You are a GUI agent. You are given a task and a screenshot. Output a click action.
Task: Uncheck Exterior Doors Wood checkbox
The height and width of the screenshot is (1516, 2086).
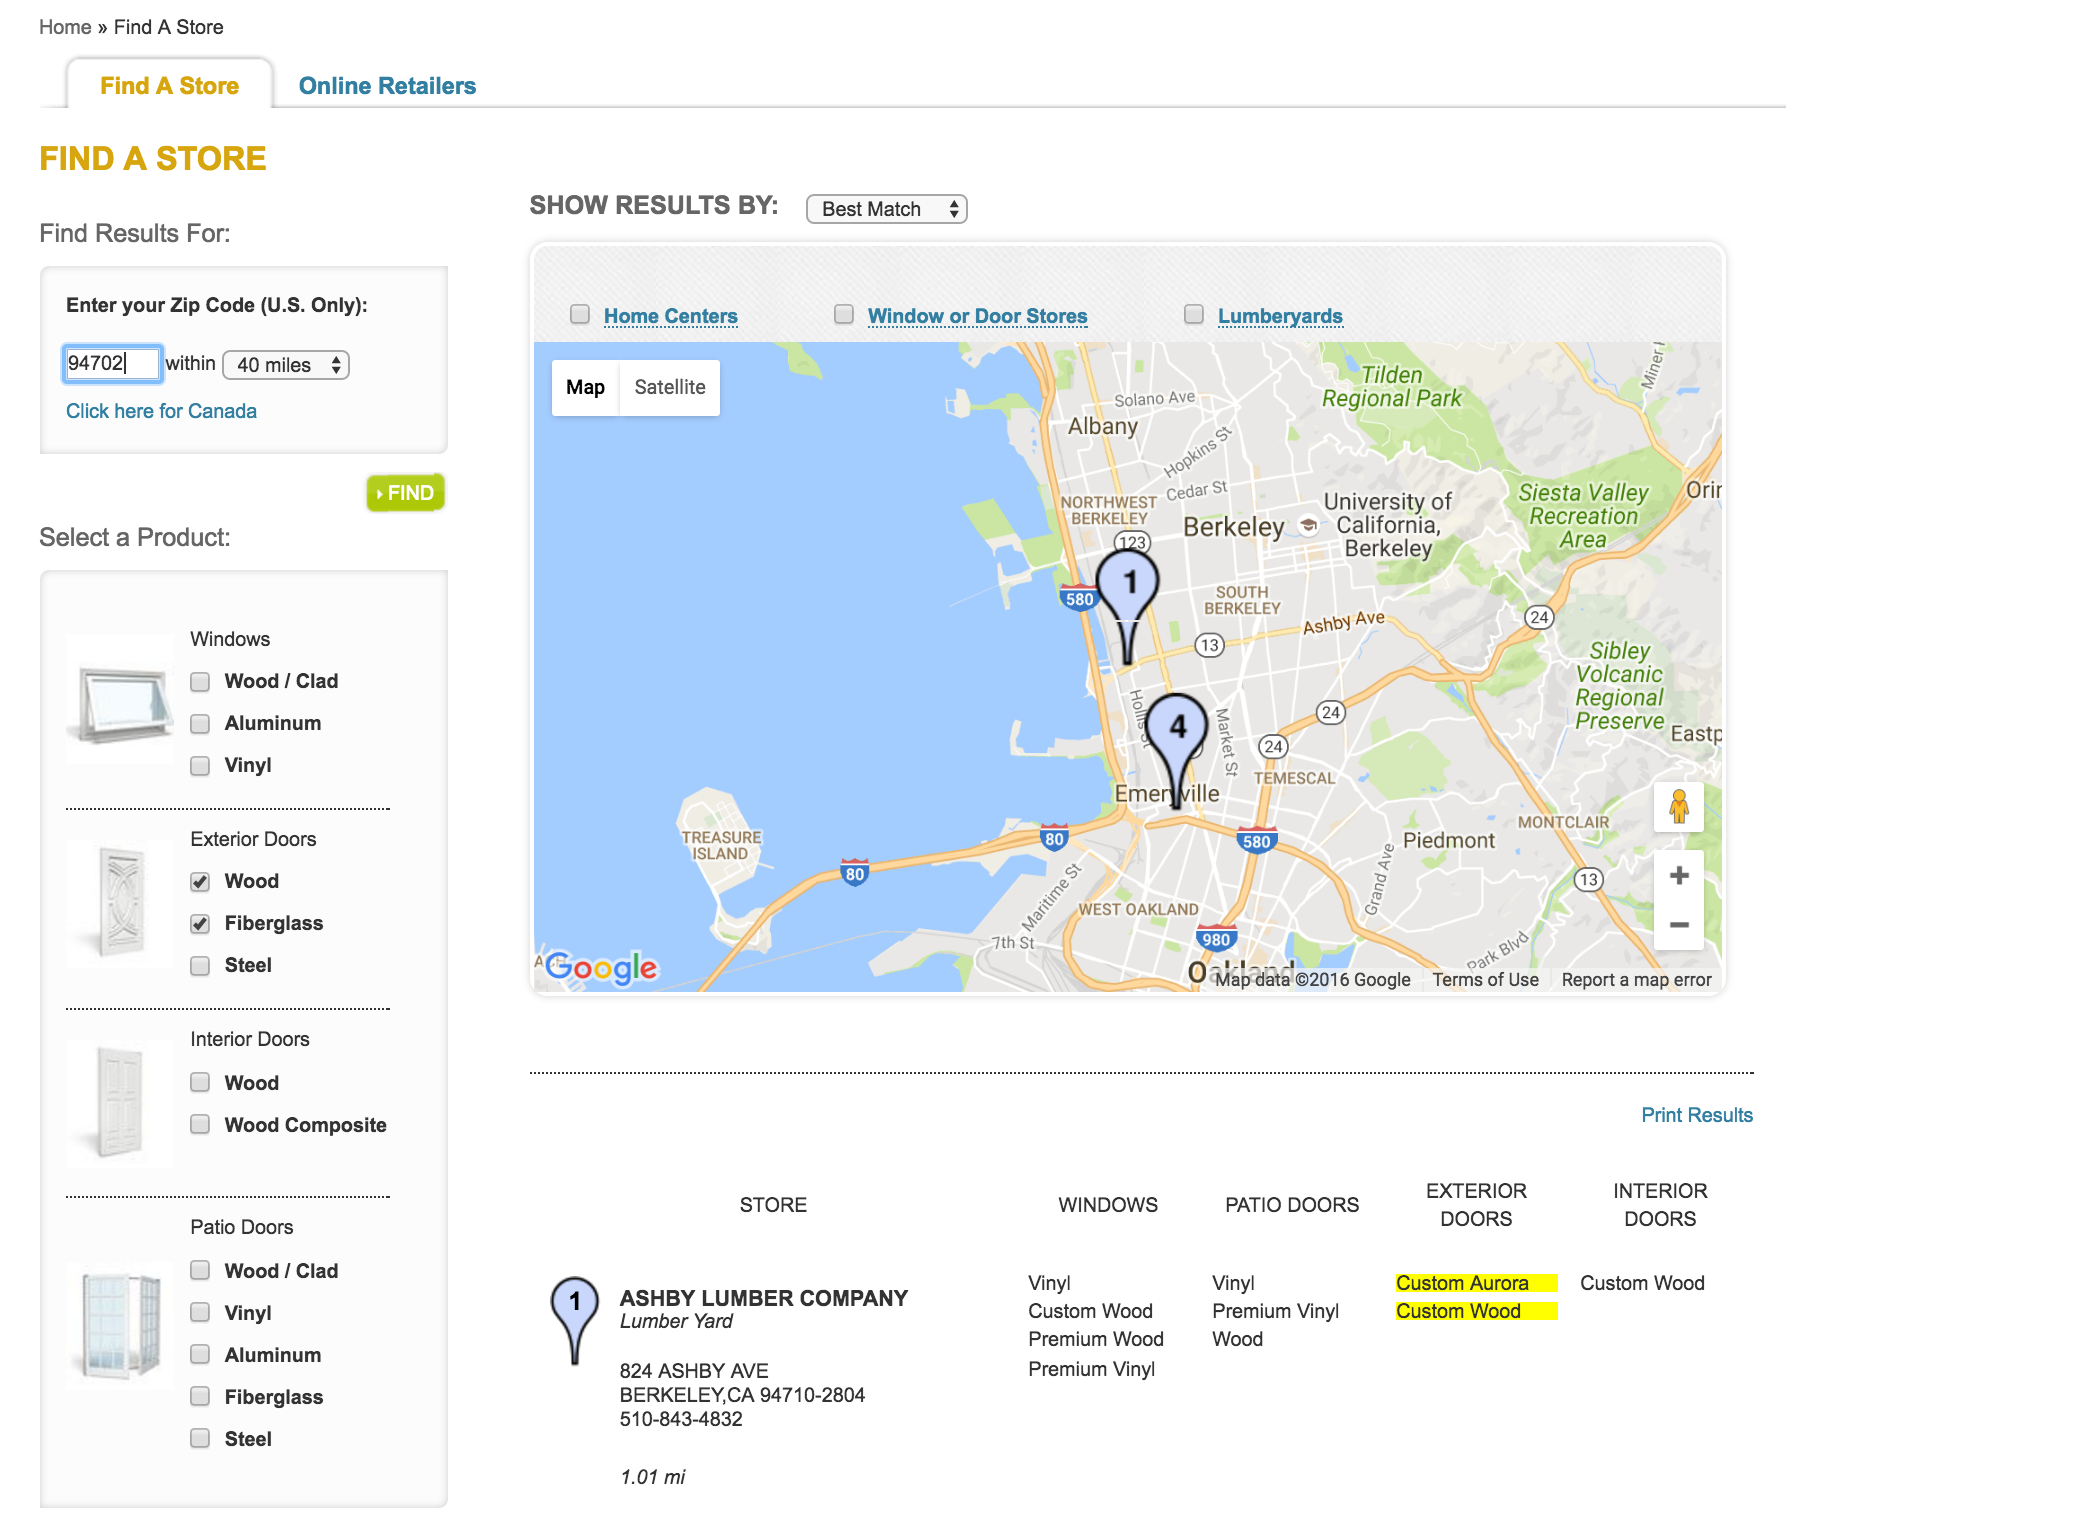200,881
